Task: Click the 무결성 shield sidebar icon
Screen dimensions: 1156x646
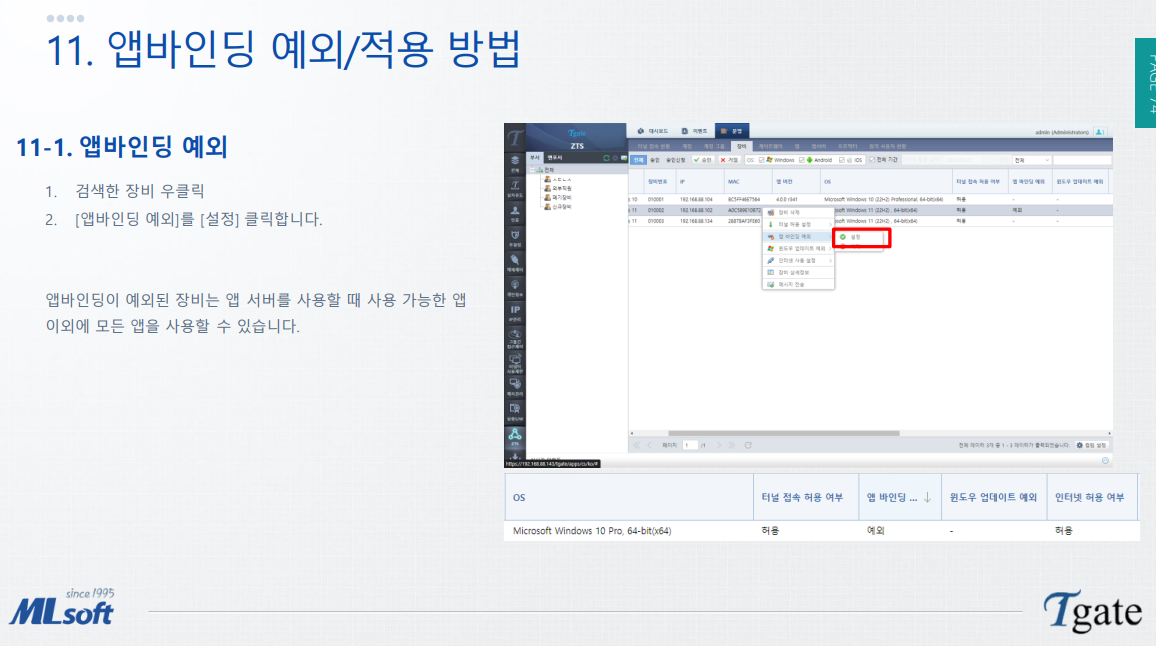Action: click(x=514, y=237)
